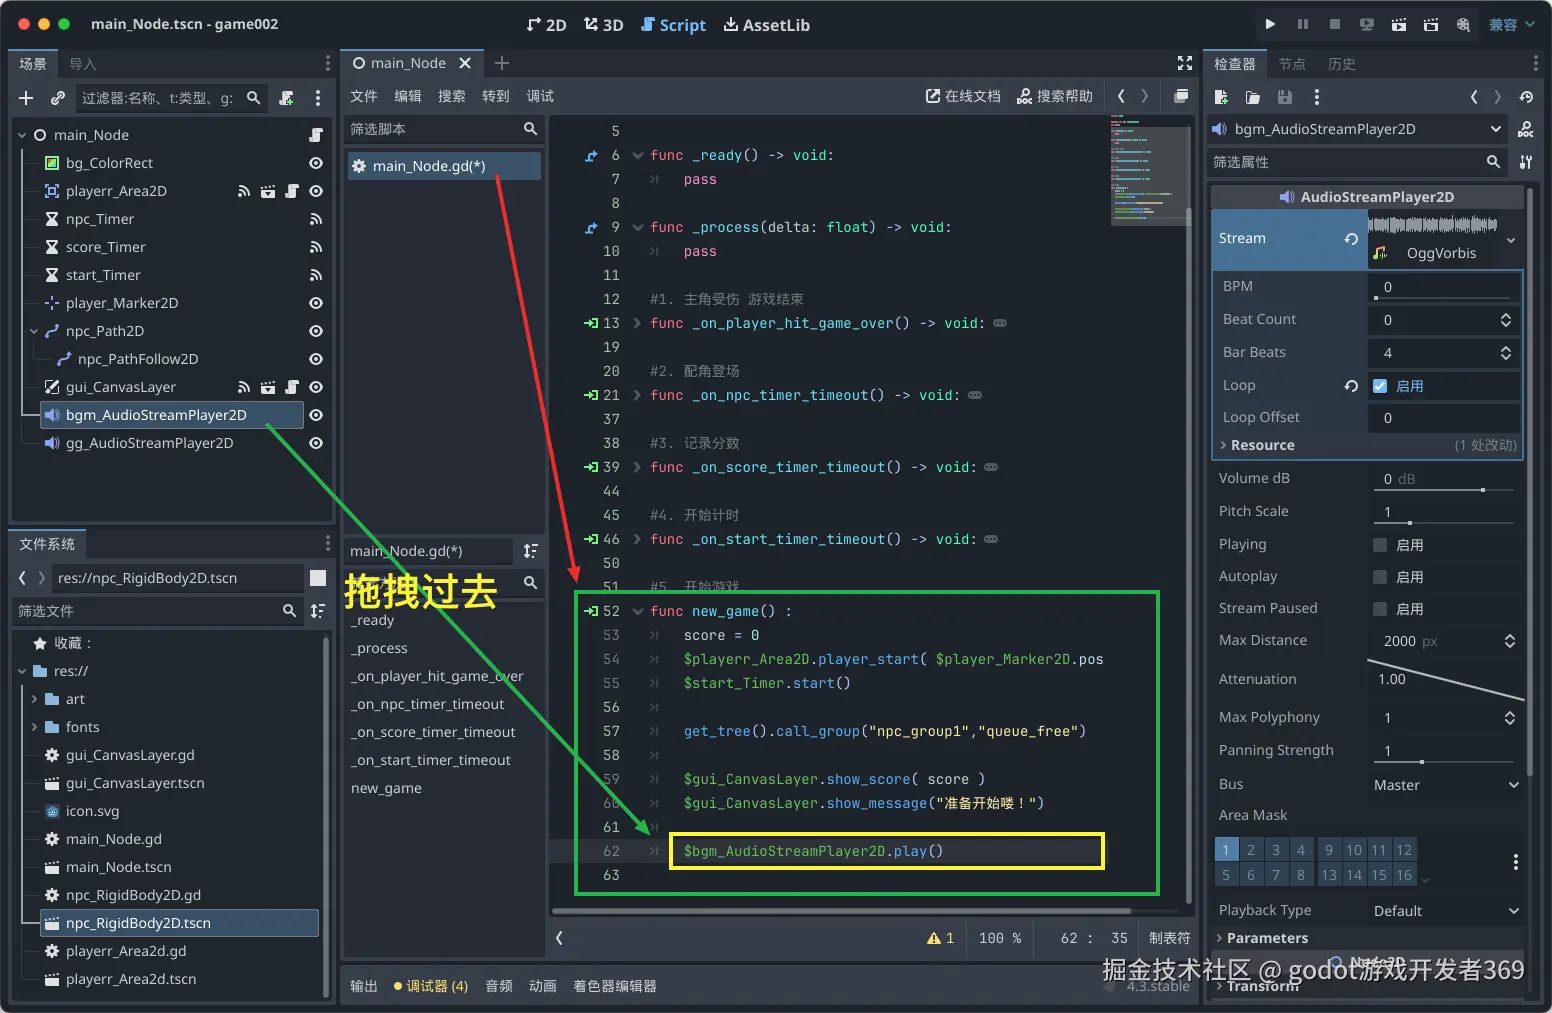Toggle visibility of bg_ColorRect
The image size is (1552, 1013).
[316, 163]
